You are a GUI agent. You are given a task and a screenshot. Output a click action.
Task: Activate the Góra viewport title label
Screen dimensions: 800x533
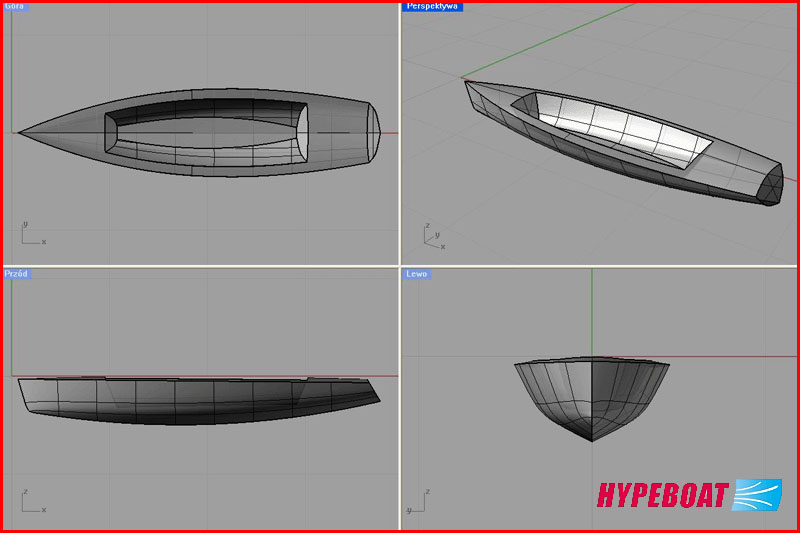click(x=14, y=6)
